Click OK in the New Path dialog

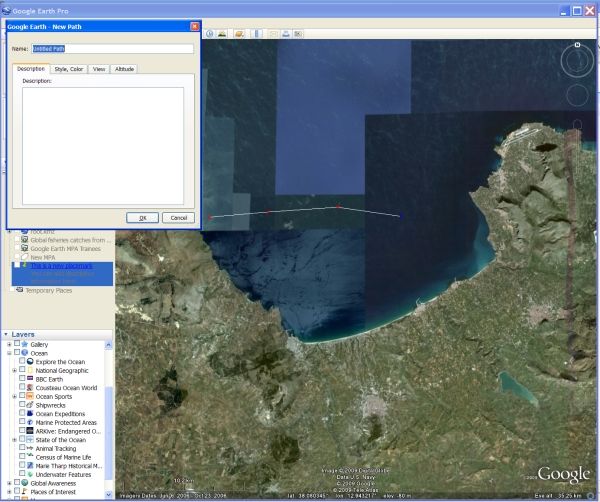[142, 218]
